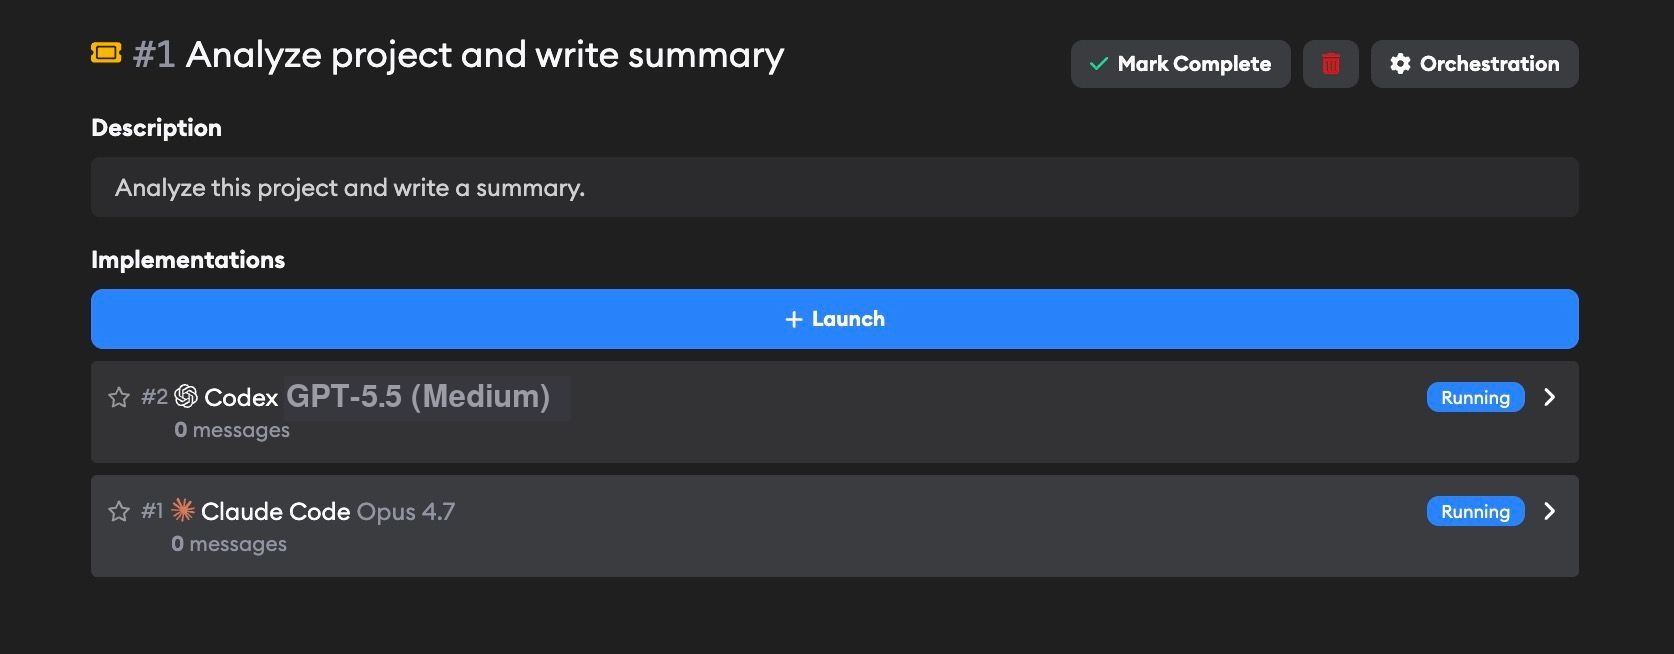Click the green checkmark in Mark Complete

(x=1099, y=64)
